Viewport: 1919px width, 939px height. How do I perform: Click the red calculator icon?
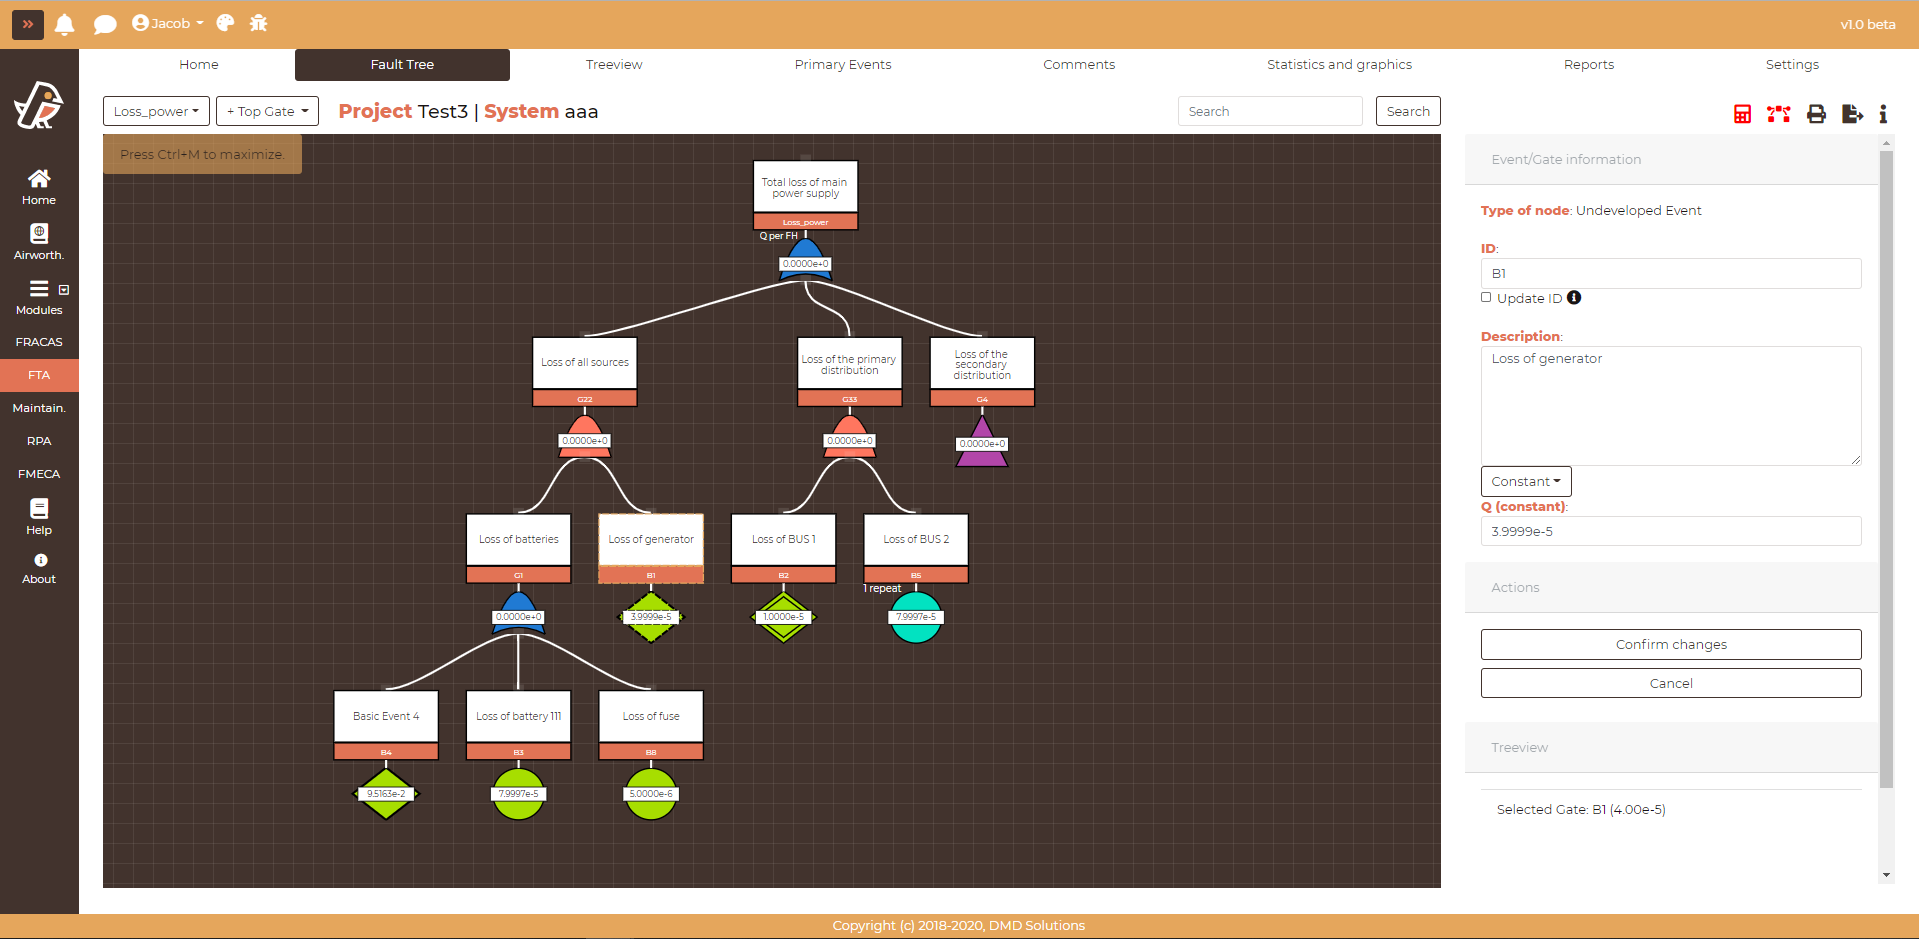[1742, 114]
